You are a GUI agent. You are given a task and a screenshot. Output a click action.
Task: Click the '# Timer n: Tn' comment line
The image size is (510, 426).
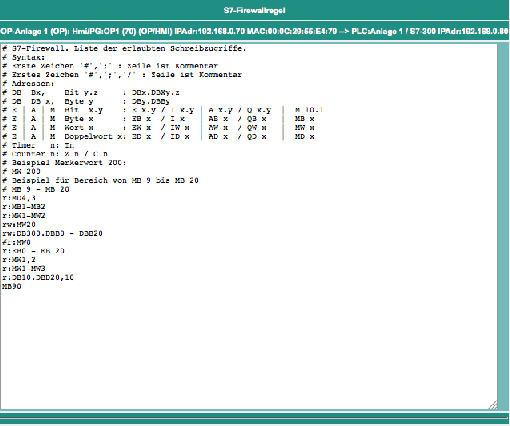pyautogui.click(x=38, y=145)
